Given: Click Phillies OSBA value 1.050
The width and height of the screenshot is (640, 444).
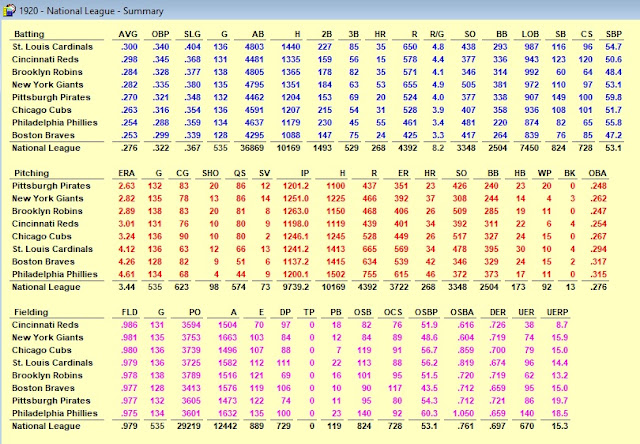Looking at the screenshot, I should coord(463,414).
